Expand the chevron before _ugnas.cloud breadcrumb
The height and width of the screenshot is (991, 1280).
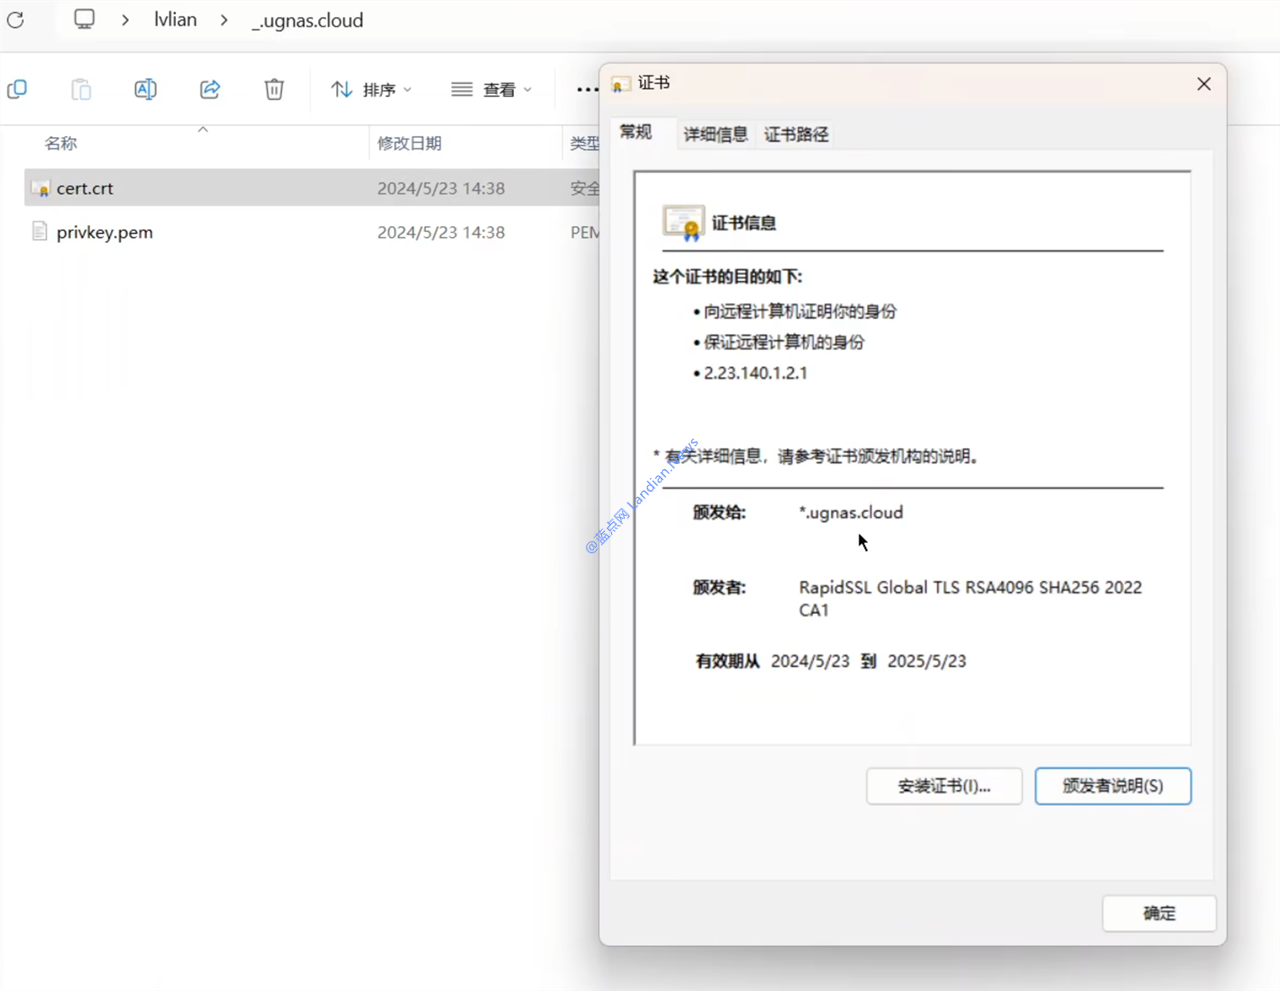click(x=224, y=20)
